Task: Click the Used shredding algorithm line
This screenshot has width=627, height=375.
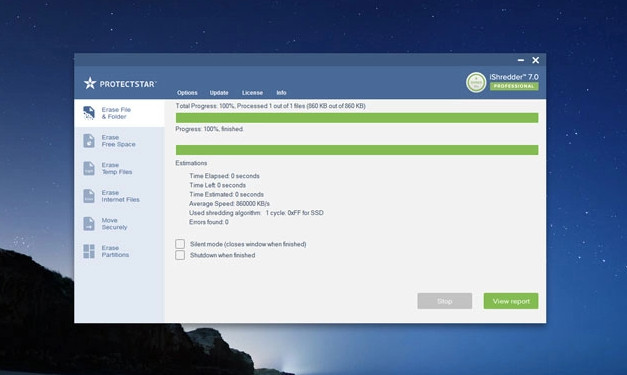Action: pos(256,213)
